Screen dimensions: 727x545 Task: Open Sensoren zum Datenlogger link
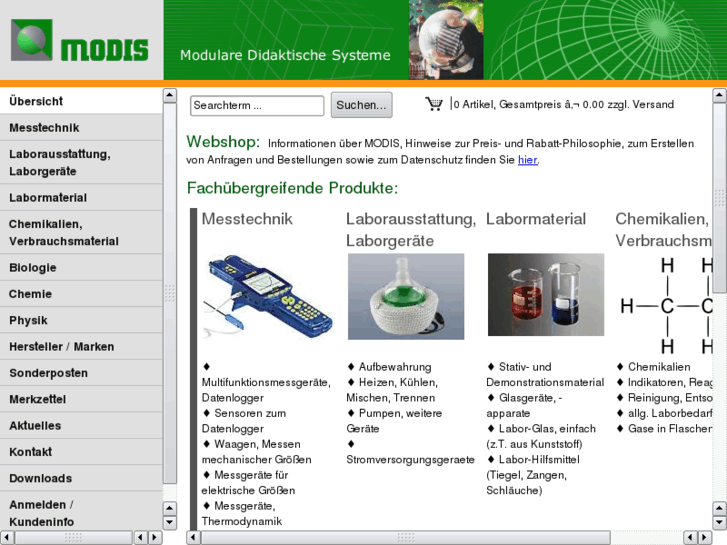click(x=244, y=421)
